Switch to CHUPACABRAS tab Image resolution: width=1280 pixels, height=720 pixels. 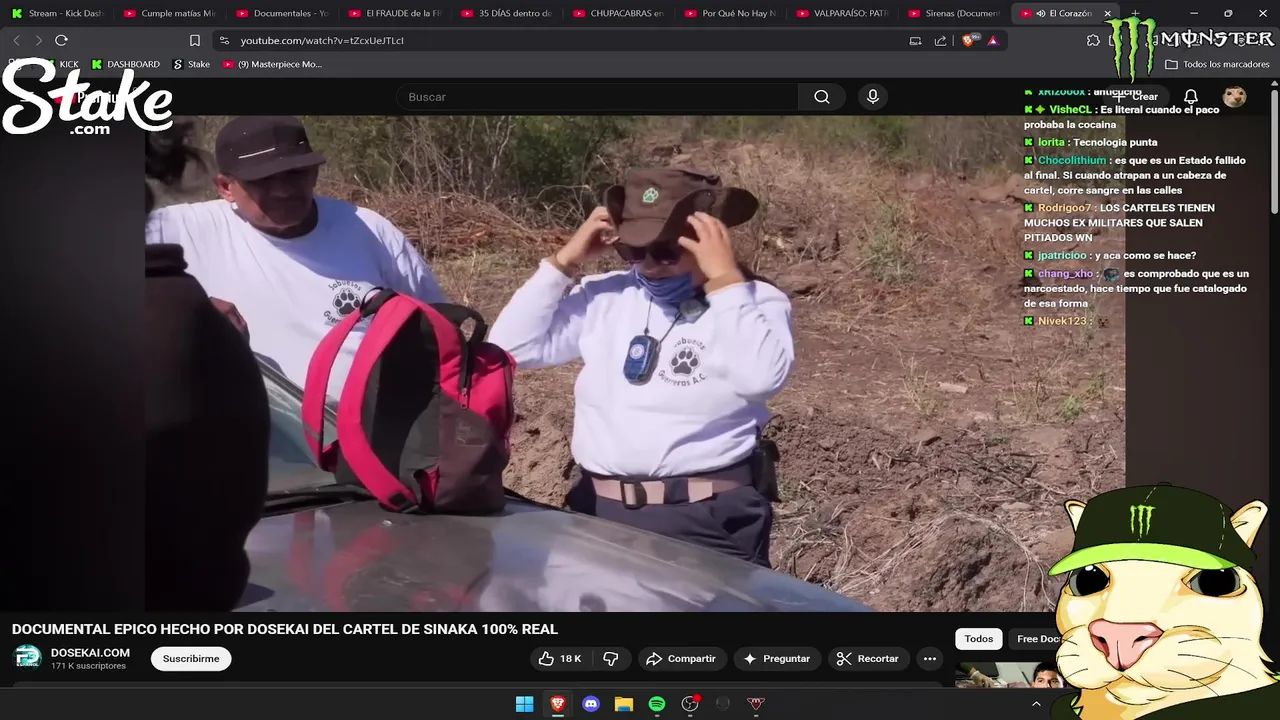(618, 13)
